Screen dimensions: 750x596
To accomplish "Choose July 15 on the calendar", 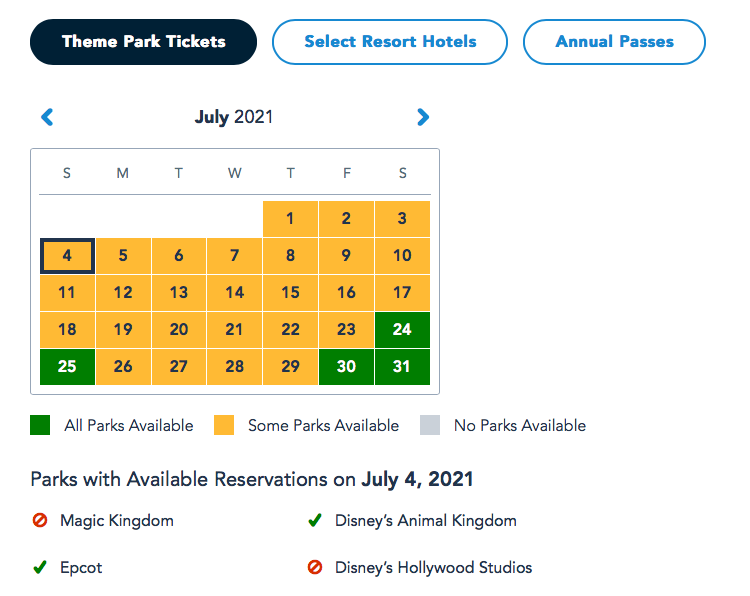I will [x=290, y=293].
